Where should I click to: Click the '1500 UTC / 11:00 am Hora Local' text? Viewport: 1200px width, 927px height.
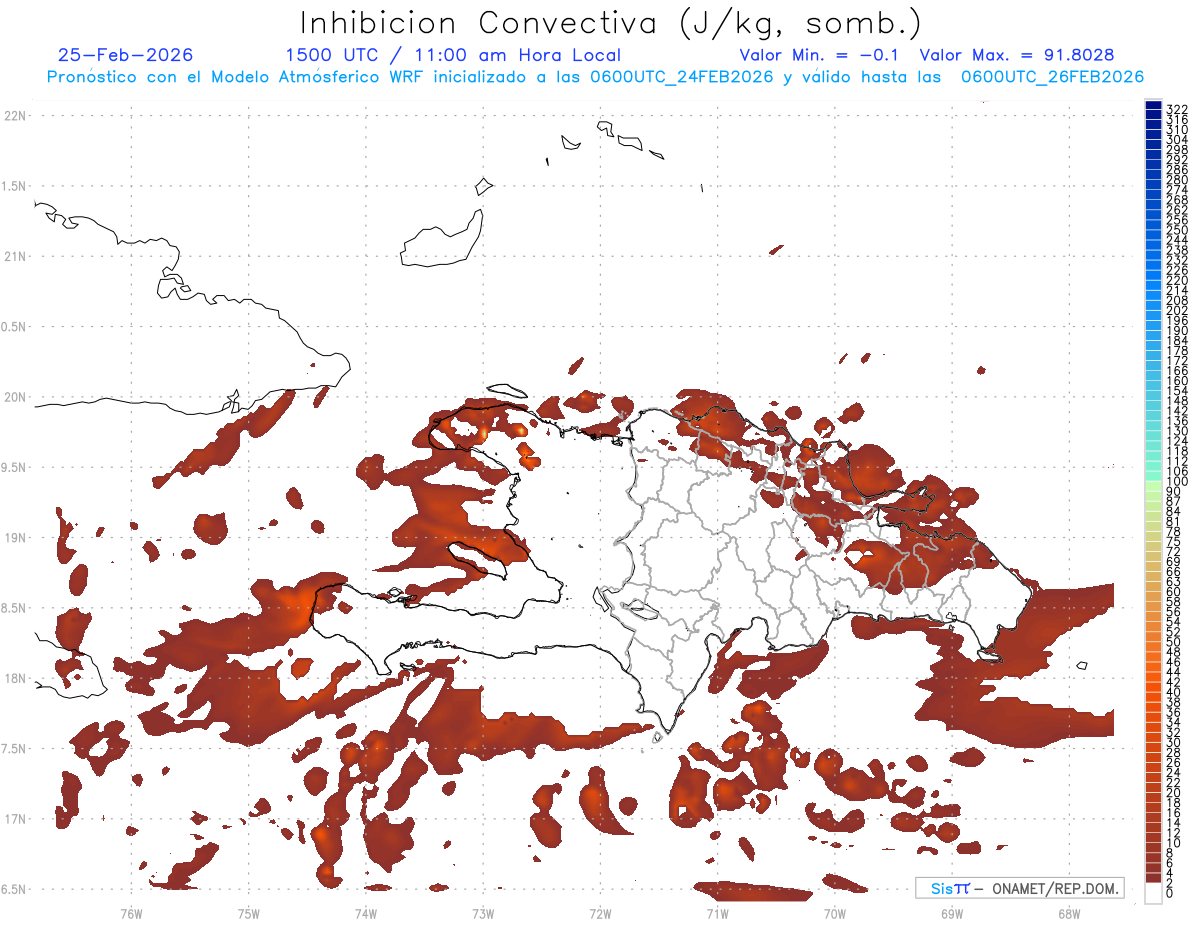point(453,55)
